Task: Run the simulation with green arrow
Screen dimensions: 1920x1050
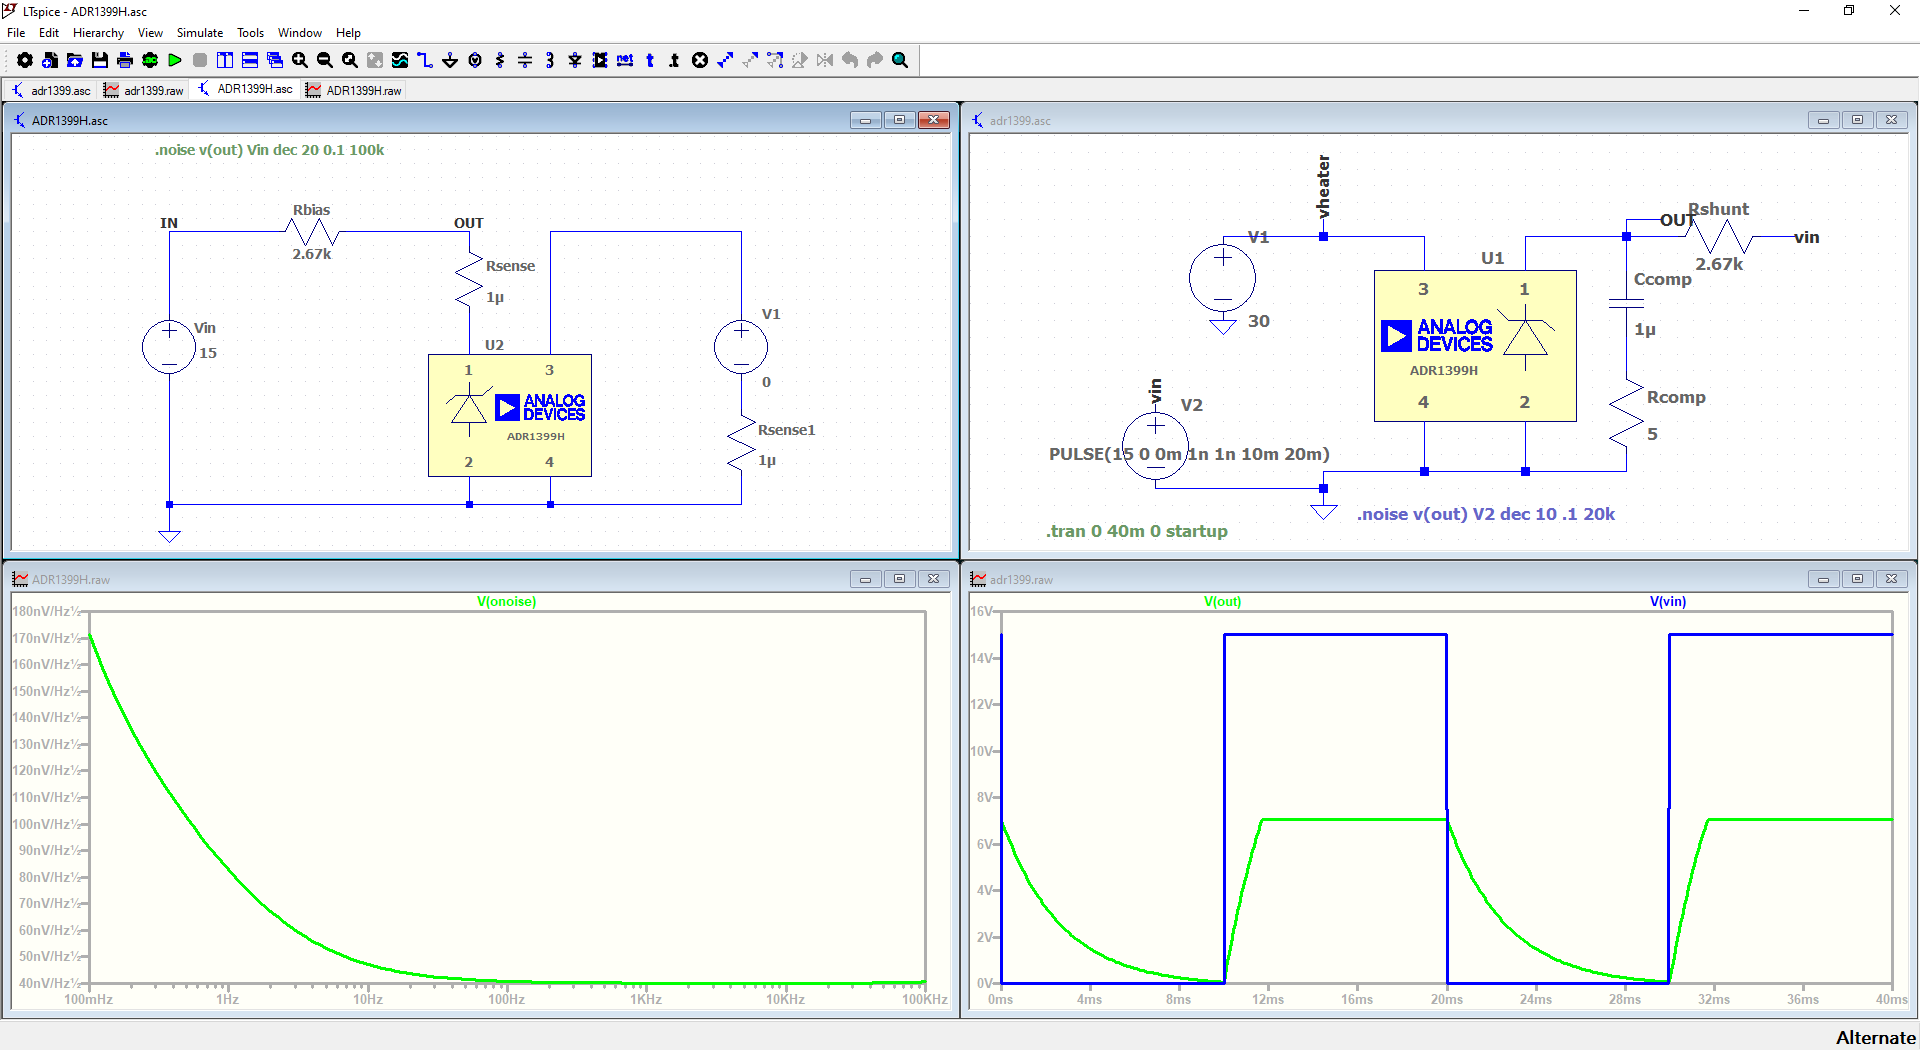Action: click(175, 60)
